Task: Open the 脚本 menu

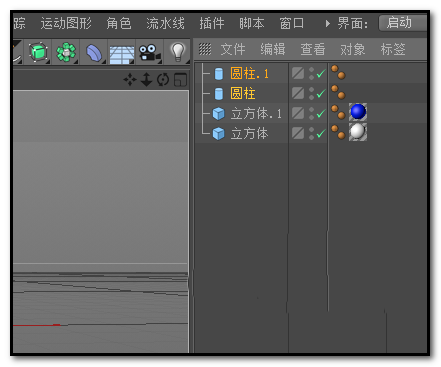Action: [x=252, y=23]
